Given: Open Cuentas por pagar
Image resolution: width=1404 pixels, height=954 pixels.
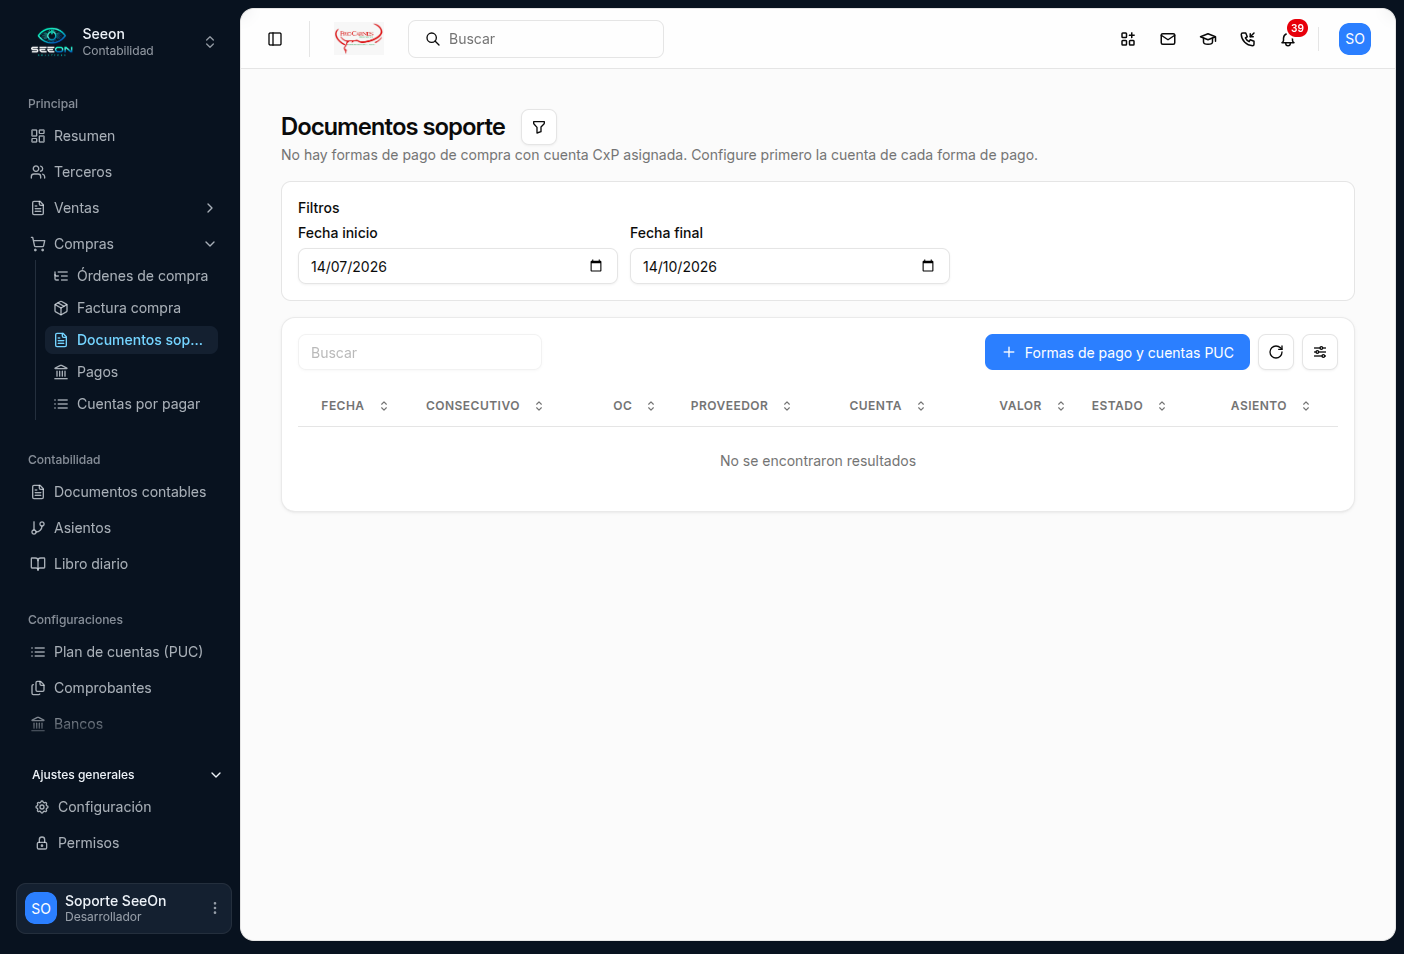Looking at the screenshot, I should pos(131,404).
